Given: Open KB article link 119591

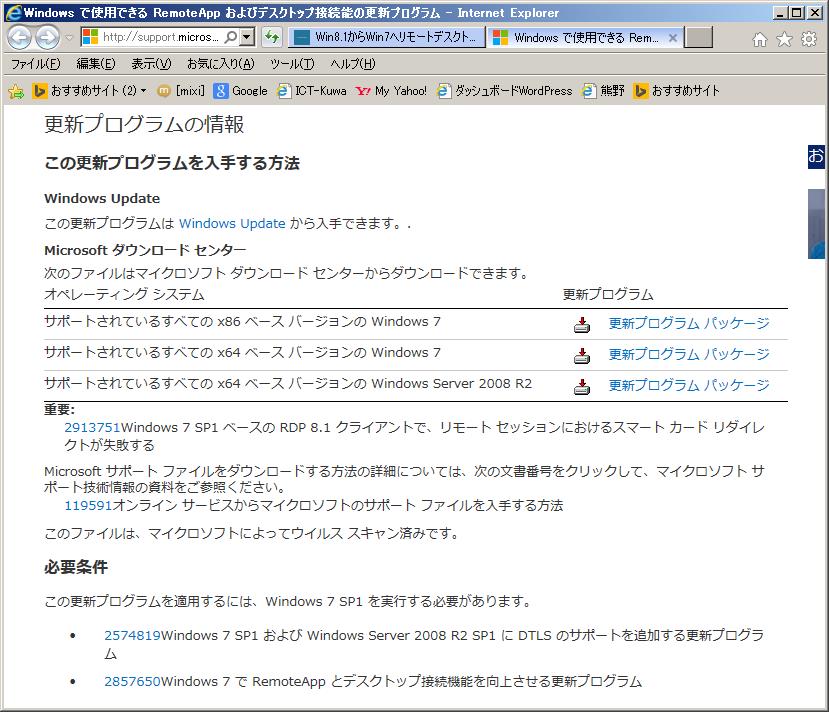Looking at the screenshot, I should click(x=88, y=506).
